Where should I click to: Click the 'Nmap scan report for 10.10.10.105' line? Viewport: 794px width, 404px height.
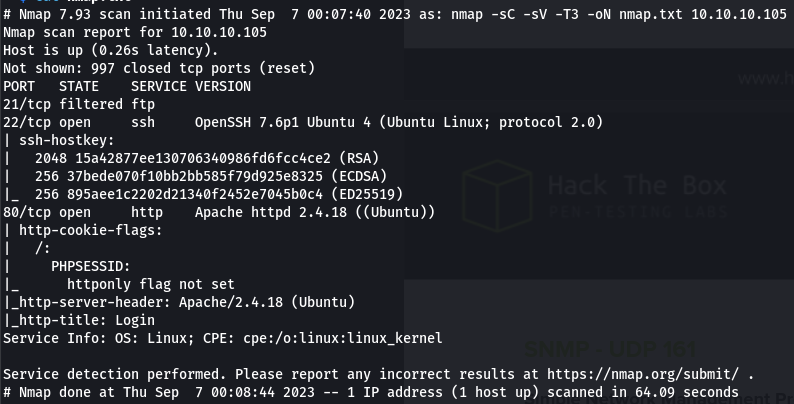(135, 32)
